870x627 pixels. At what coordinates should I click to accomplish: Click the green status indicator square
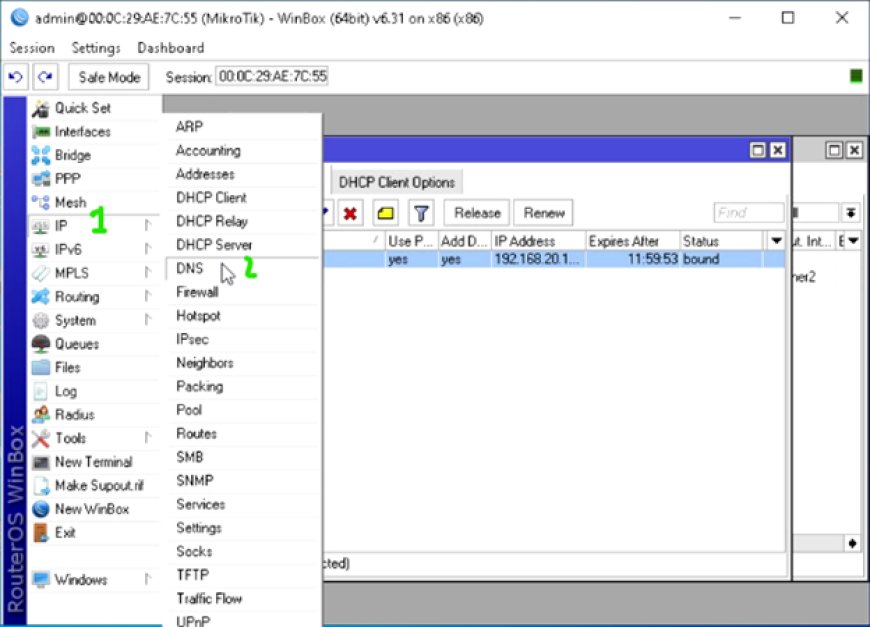pos(856,76)
